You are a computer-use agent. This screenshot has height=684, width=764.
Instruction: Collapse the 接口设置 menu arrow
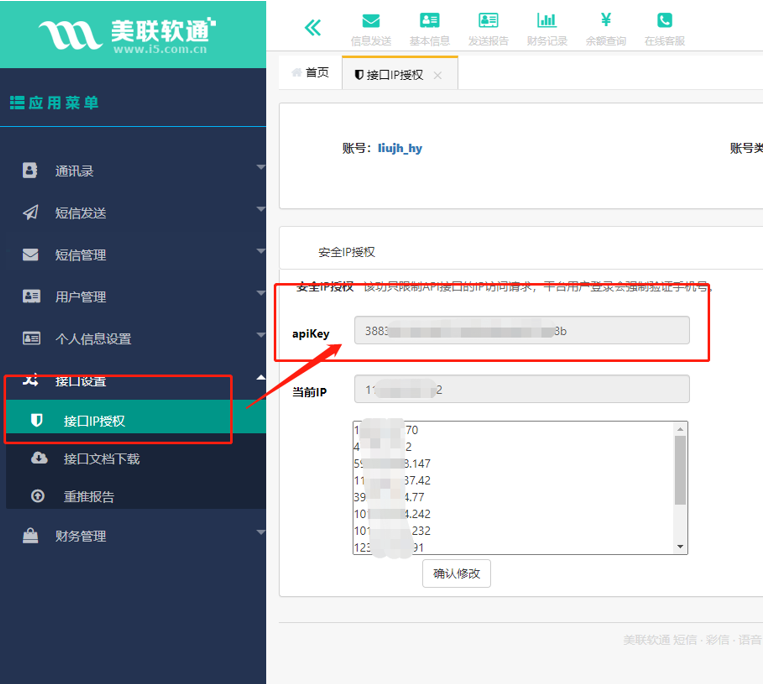pyautogui.click(x=261, y=377)
